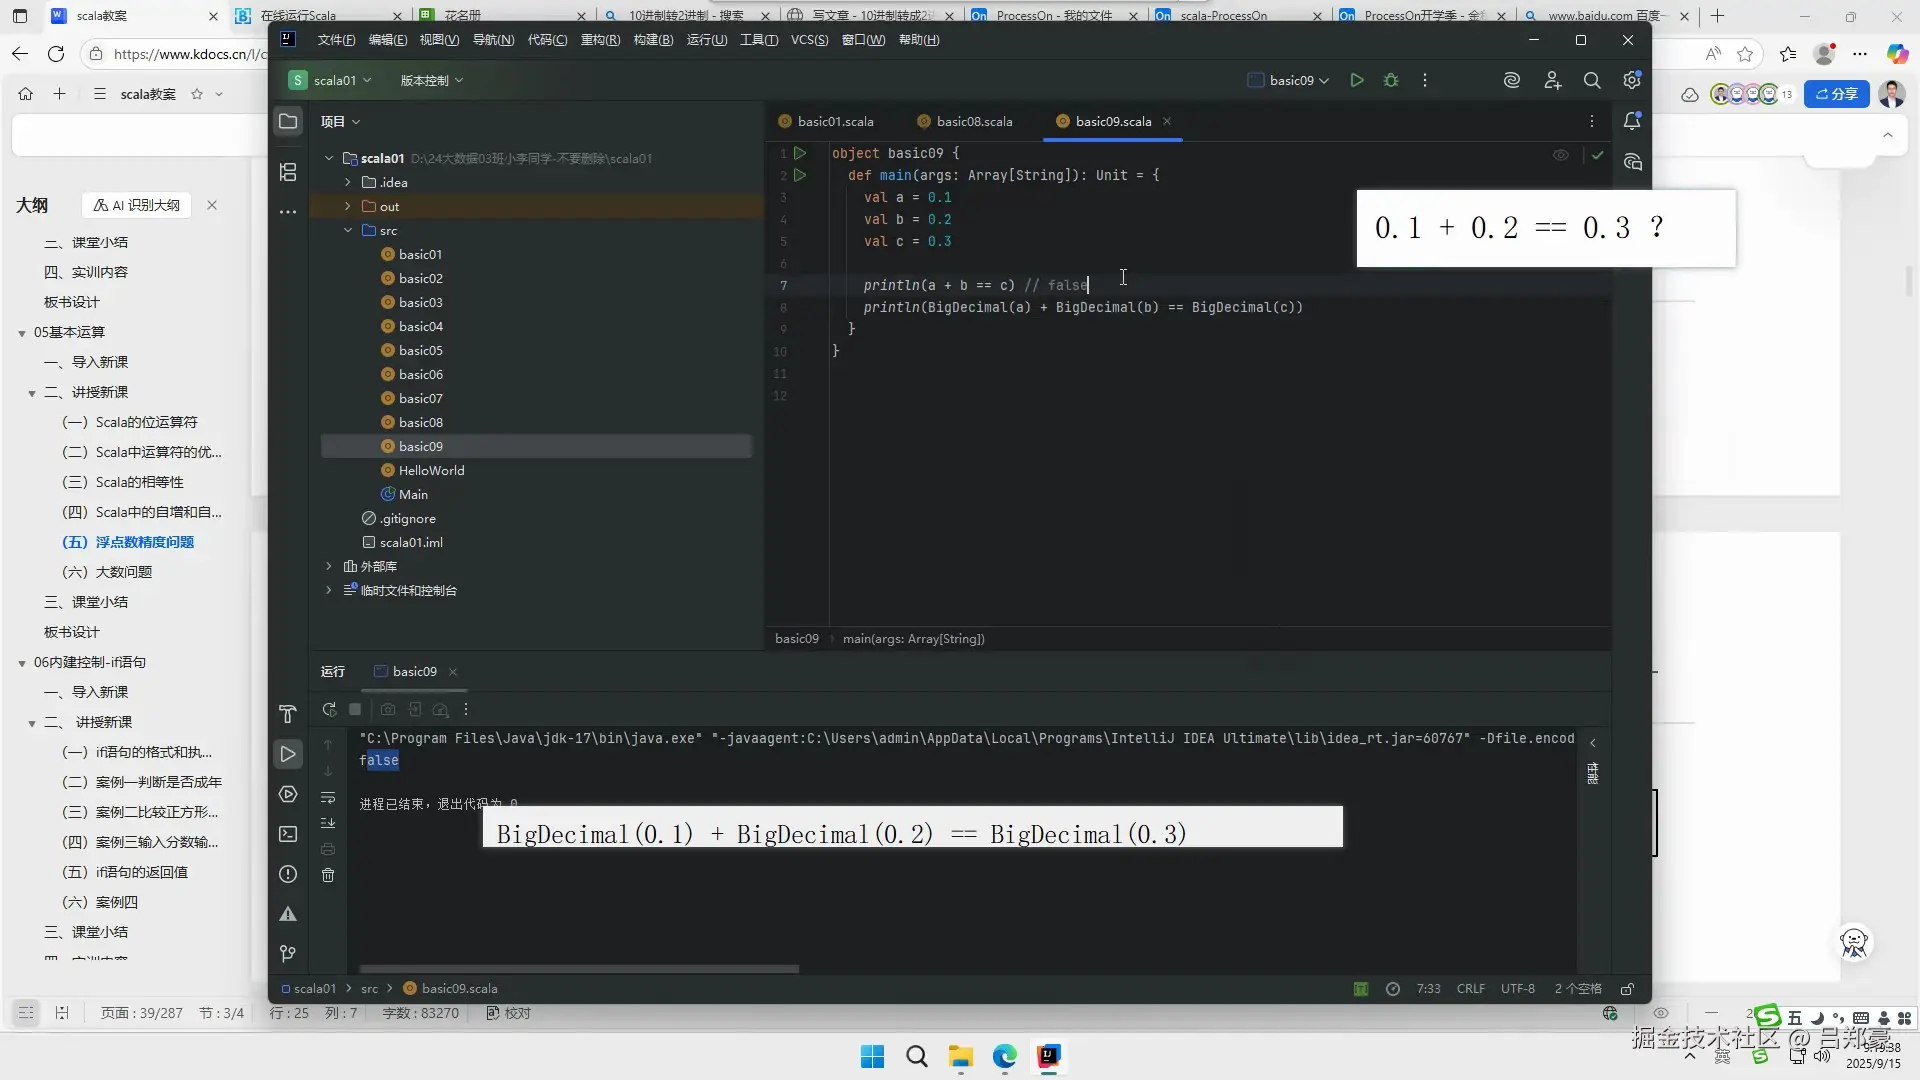1920x1080 pixels.
Task: Collapse the src folder
Action: [348, 231]
